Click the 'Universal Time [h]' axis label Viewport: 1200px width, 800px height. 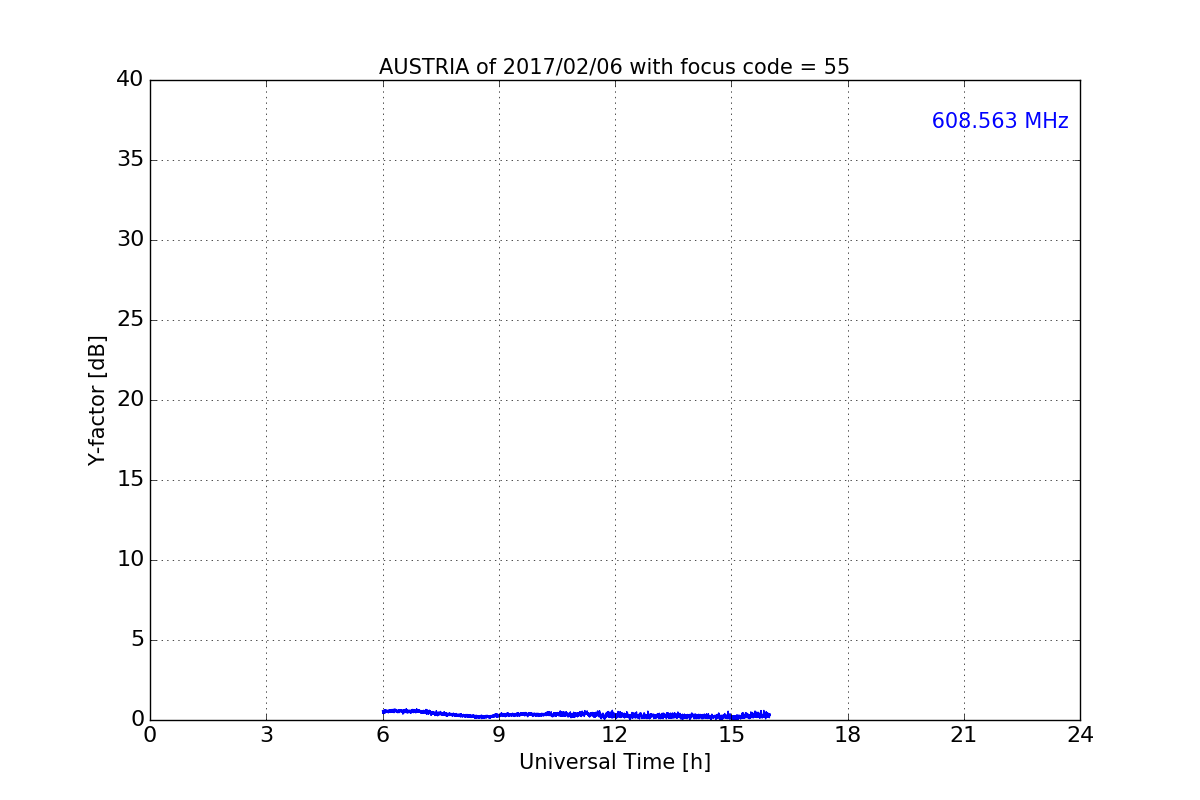click(x=615, y=762)
